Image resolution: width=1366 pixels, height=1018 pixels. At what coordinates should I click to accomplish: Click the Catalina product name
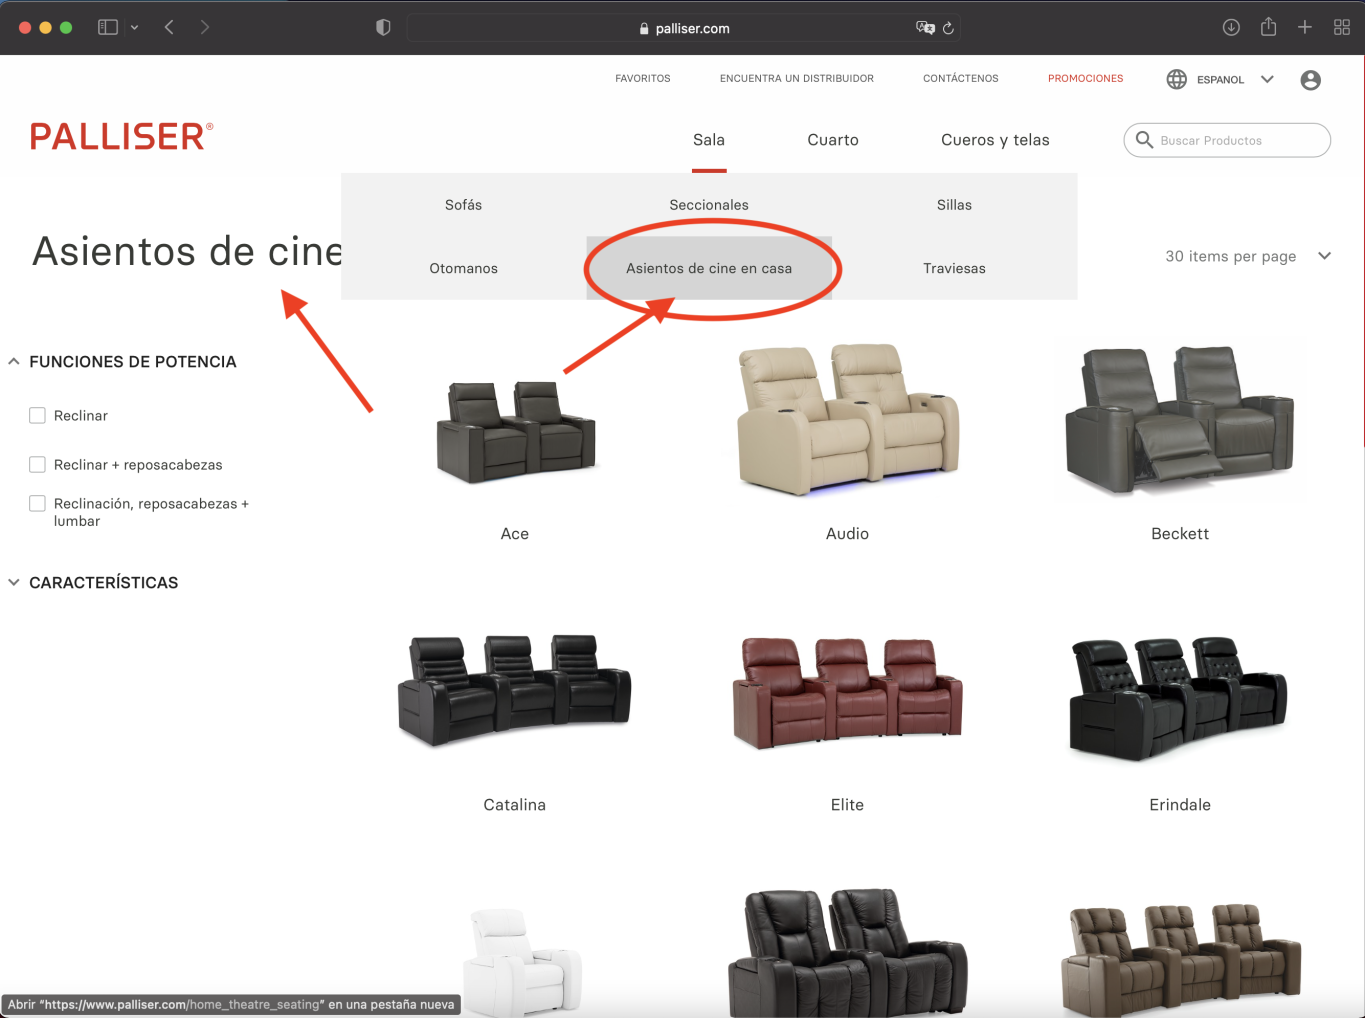[515, 805]
